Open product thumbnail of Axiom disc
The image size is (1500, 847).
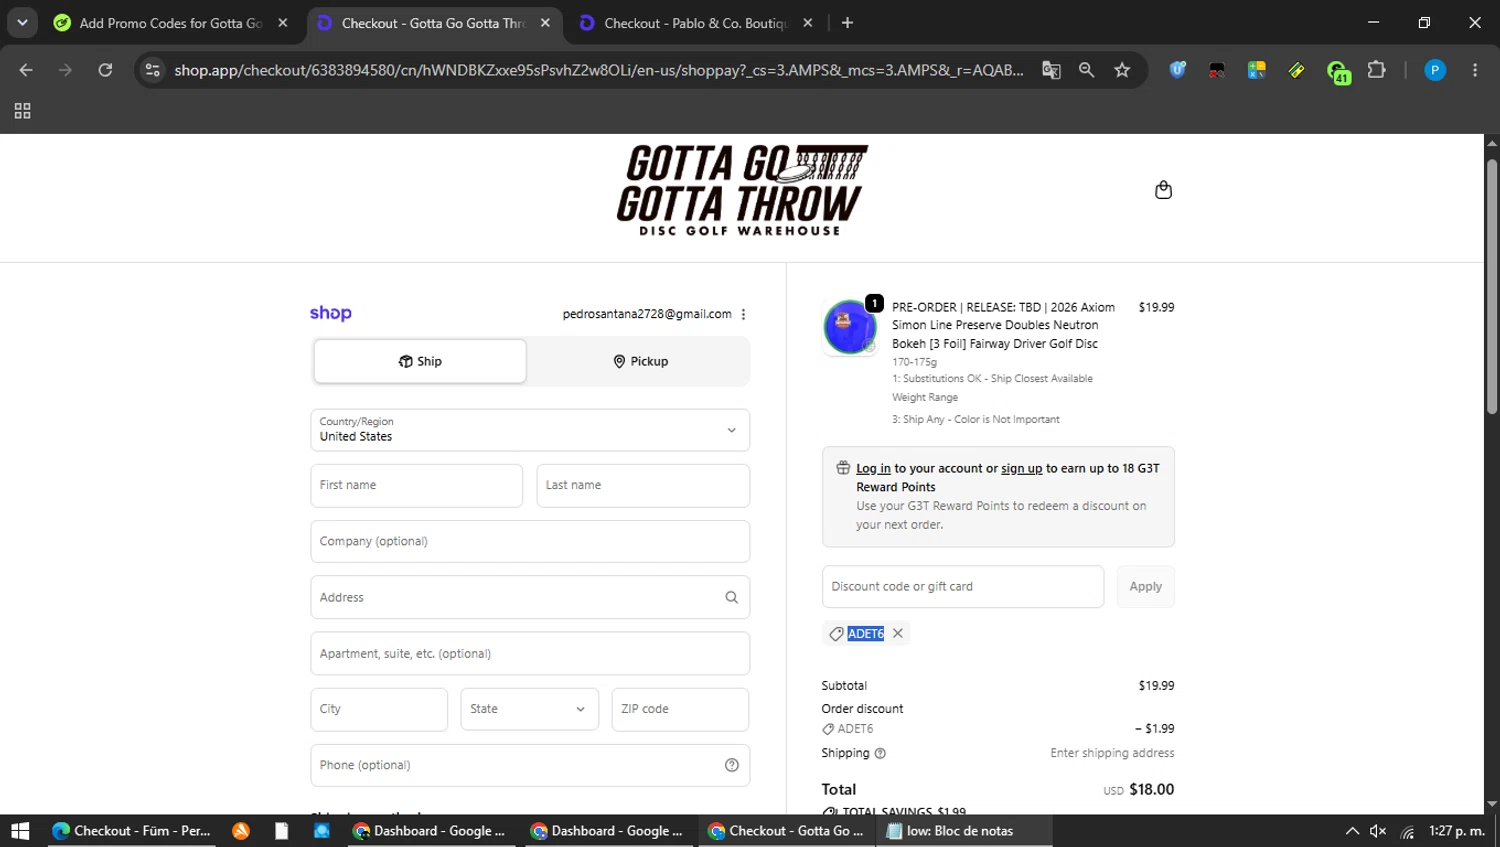(849, 326)
